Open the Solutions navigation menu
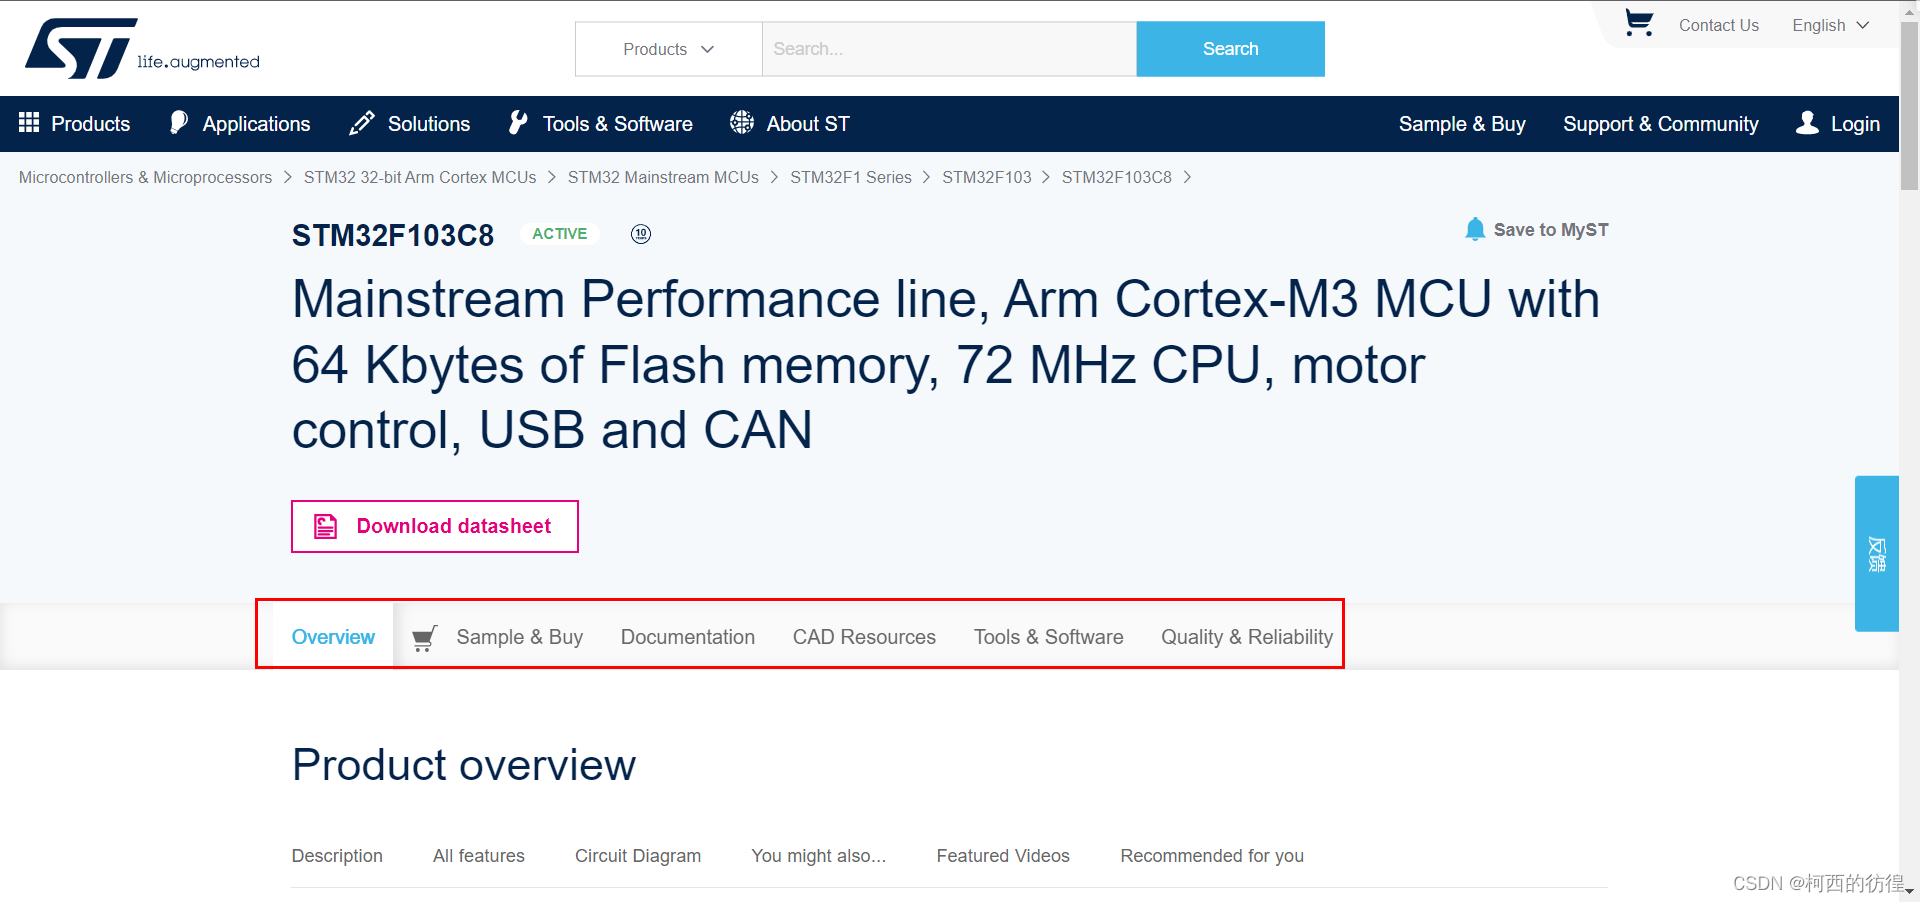This screenshot has height=902, width=1920. coord(410,124)
